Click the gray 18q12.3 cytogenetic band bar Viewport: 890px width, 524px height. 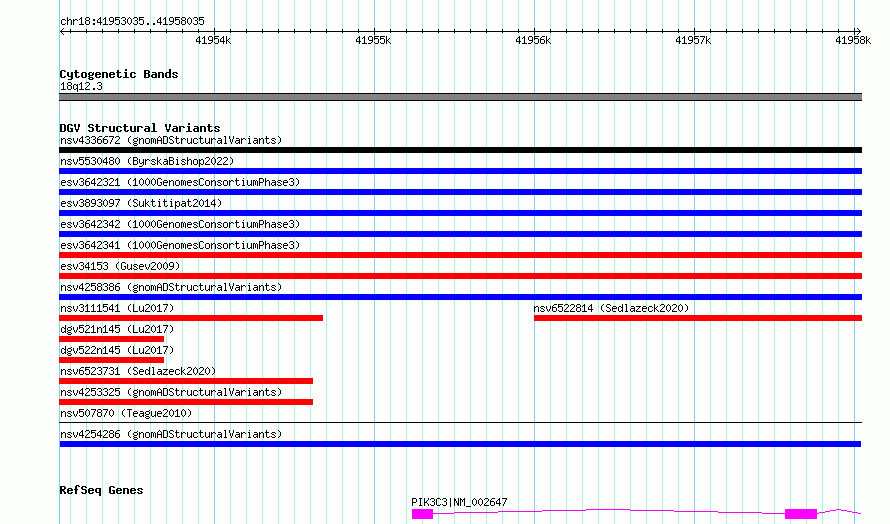[460, 97]
